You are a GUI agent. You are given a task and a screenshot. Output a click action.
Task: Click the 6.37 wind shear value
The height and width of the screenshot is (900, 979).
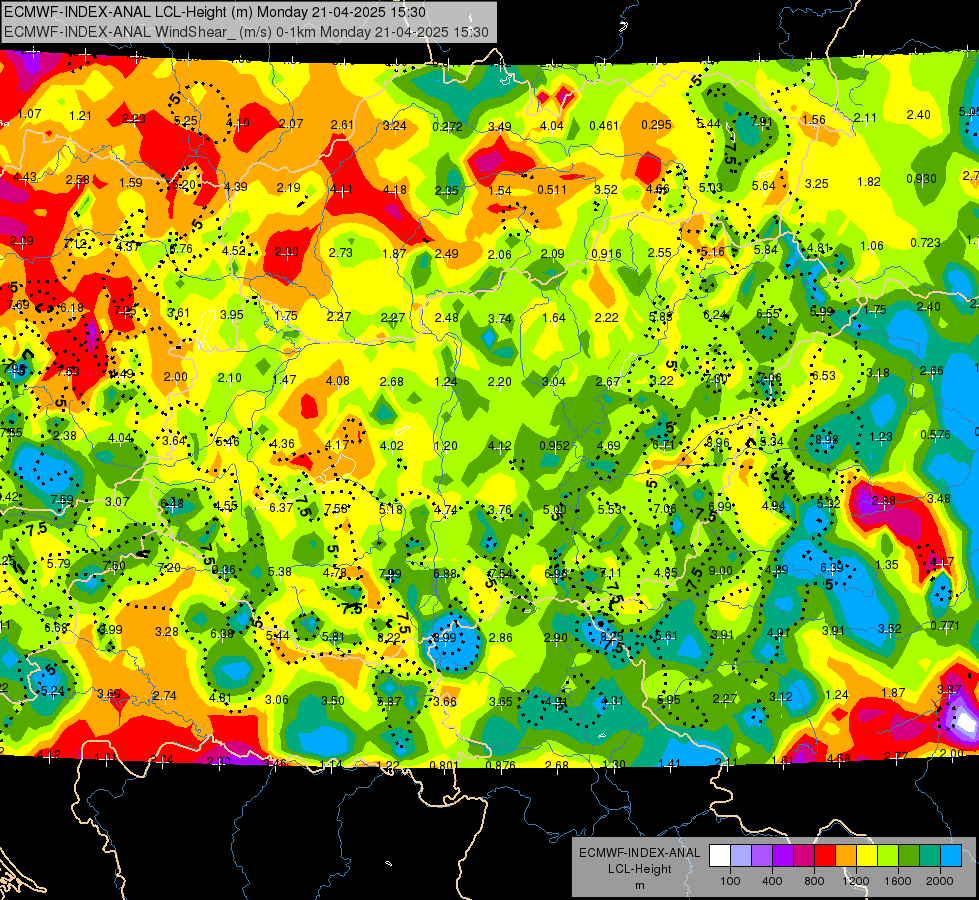[x=282, y=507]
